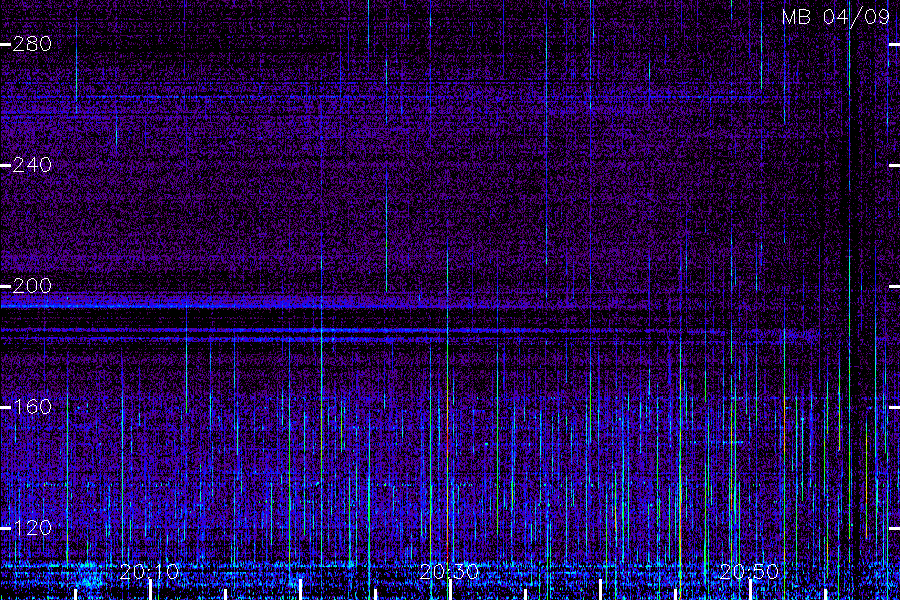The image size is (900, 600).
Task: Click the MB 04/09 date stamp
Action: pos(836,17)
